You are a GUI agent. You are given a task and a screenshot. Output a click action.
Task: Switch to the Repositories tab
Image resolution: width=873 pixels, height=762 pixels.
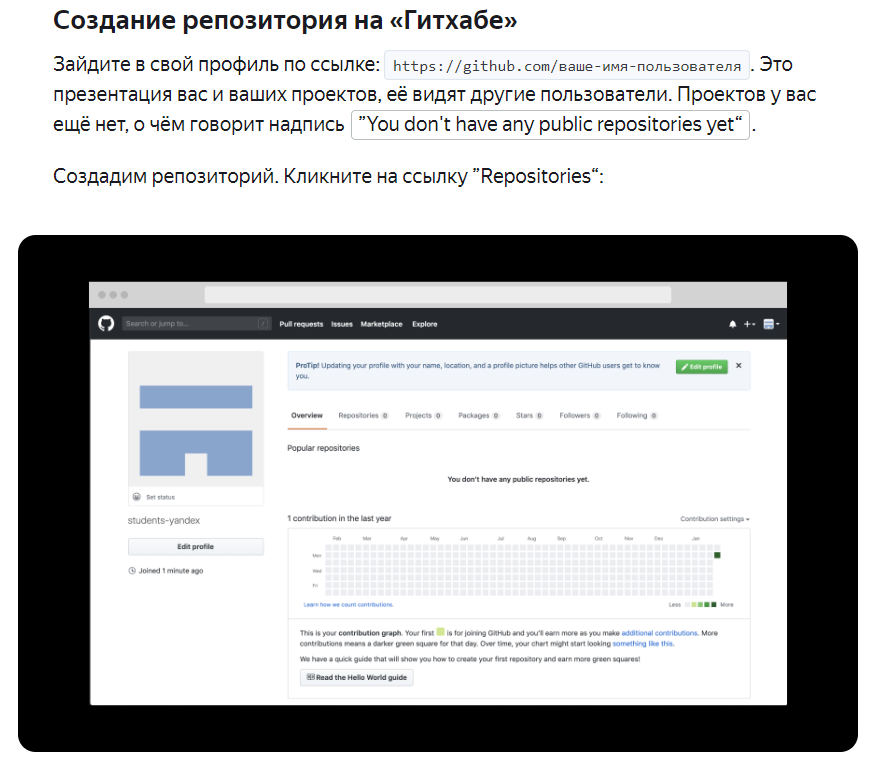[363, 416]
